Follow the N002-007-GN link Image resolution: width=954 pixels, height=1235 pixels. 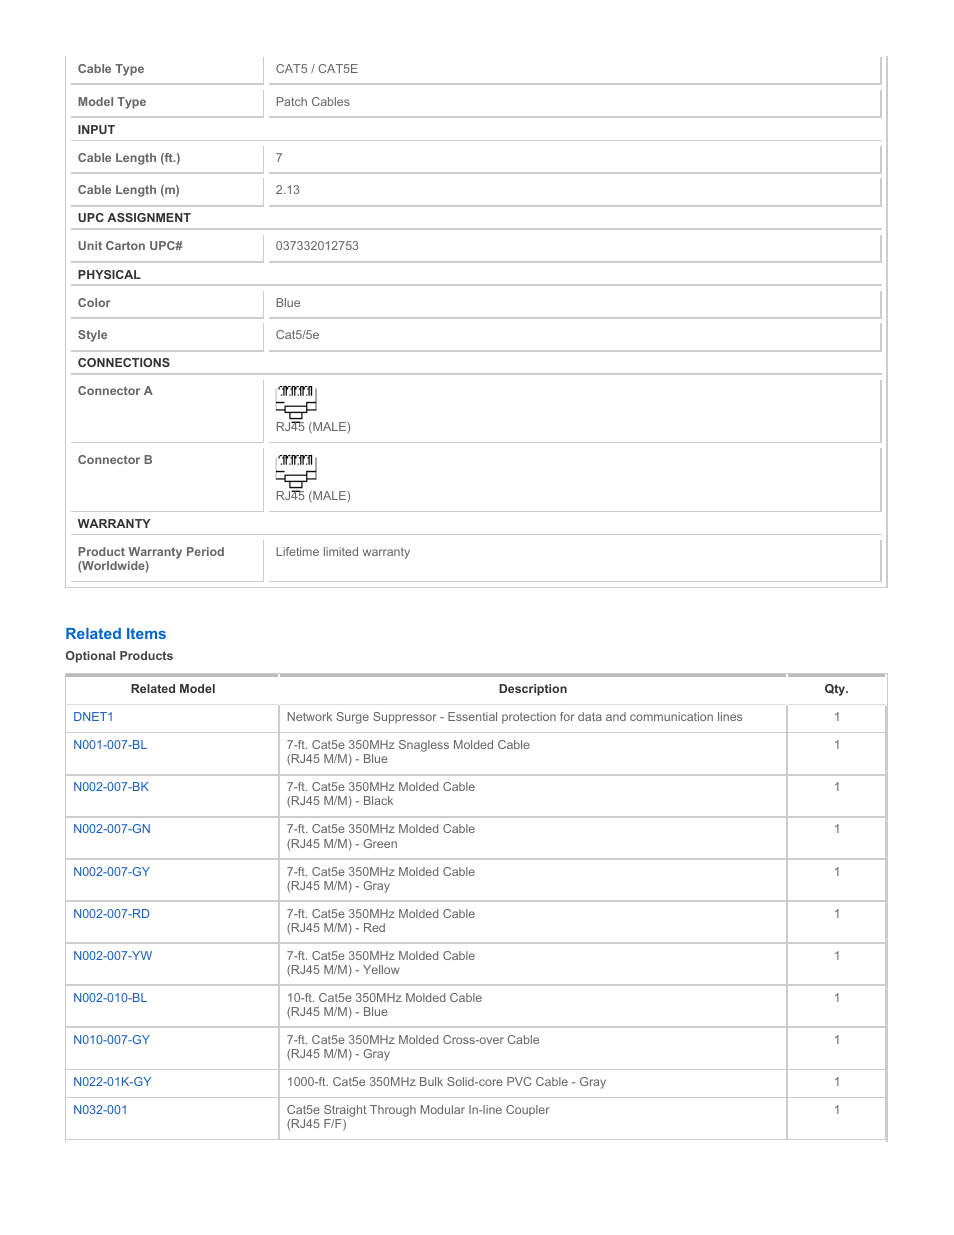(112, 829)
